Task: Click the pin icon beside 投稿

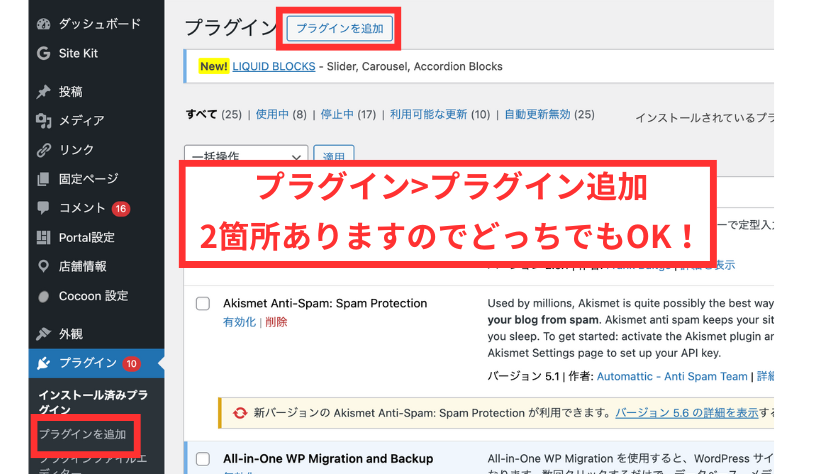Action: [x=44, y=92]
